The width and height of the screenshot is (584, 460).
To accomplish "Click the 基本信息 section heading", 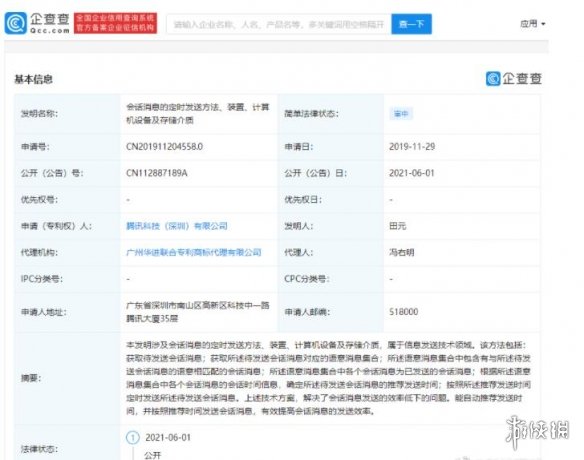I will point(34,79).
